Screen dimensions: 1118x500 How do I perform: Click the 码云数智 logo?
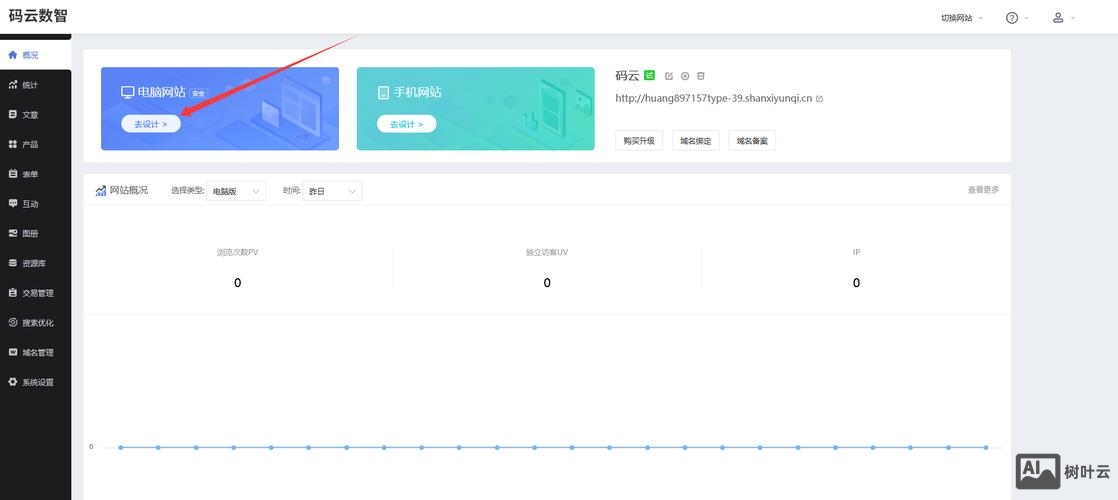(39, 16)
